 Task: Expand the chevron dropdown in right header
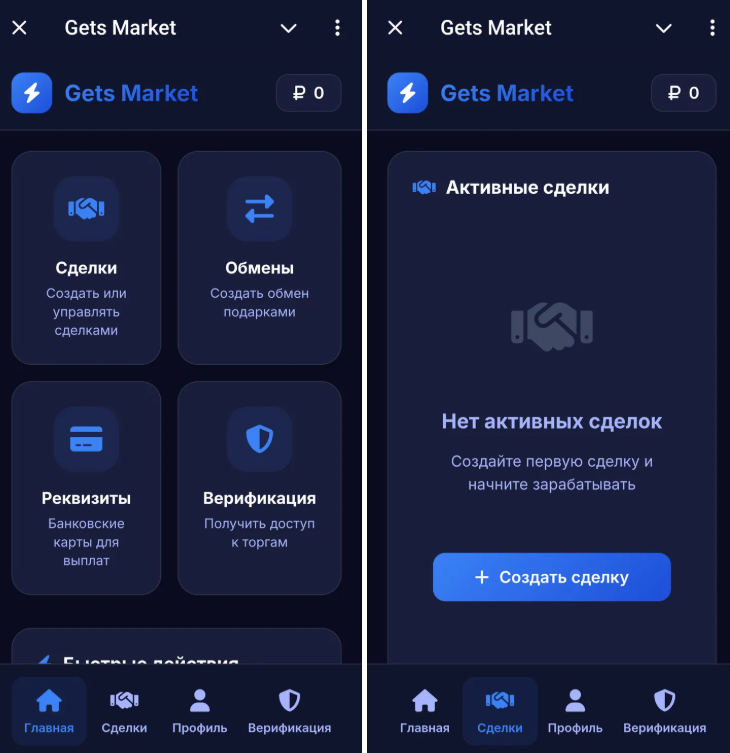point(664,28)
